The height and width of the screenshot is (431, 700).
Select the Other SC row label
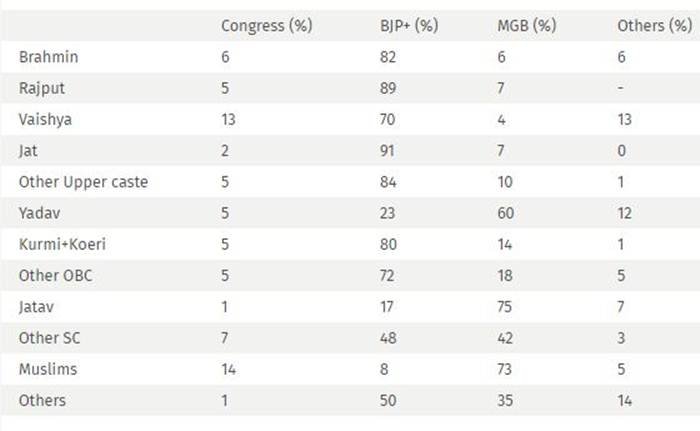point(50,338)
